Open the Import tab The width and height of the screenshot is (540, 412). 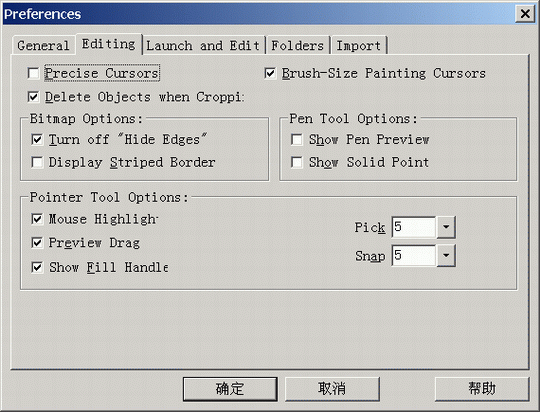pyautogui.click(x=359, y=45)
